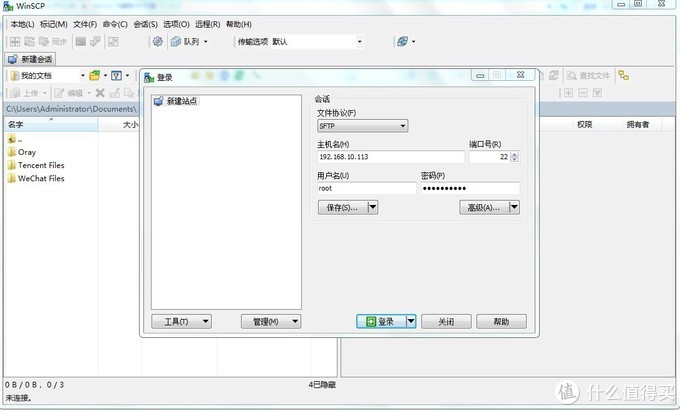The width and height of the screenshot is (680, 410).
Task: Open the 管理 manage dropdown button
Action: point(271,321)
